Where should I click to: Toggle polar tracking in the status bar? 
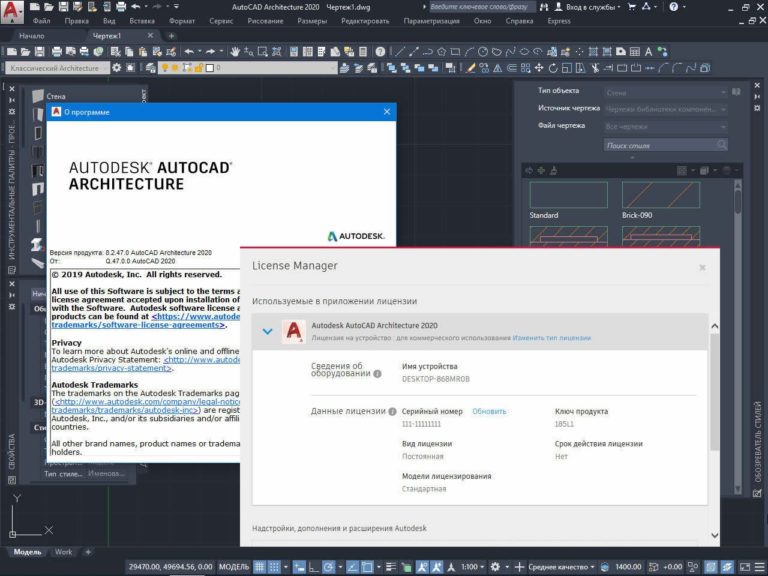click(329, 567)
